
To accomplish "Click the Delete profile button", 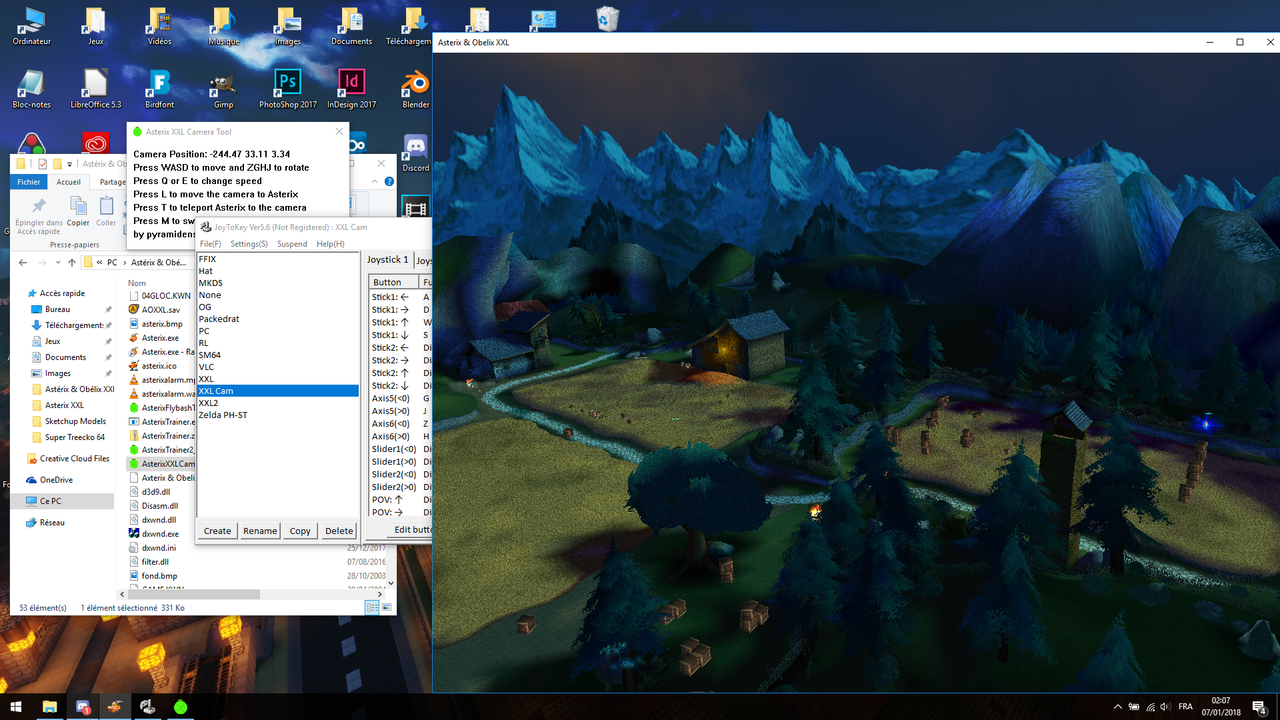I will (339, 531).
